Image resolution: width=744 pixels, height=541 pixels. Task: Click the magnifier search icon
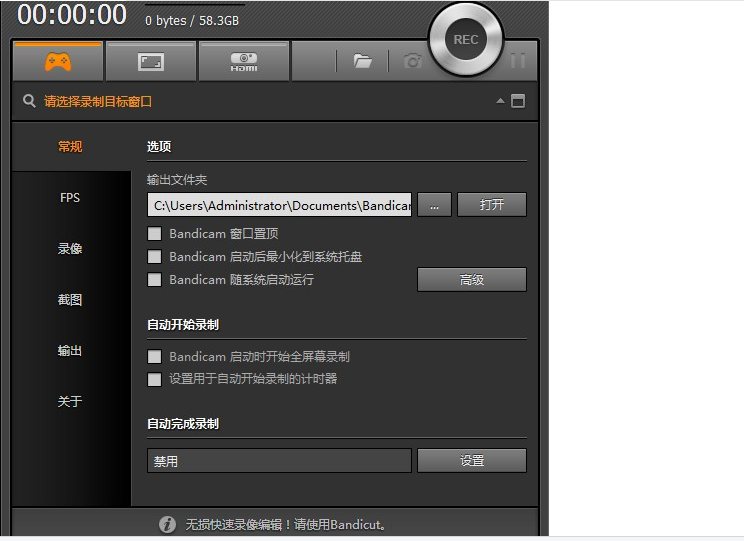click(29, 101)
